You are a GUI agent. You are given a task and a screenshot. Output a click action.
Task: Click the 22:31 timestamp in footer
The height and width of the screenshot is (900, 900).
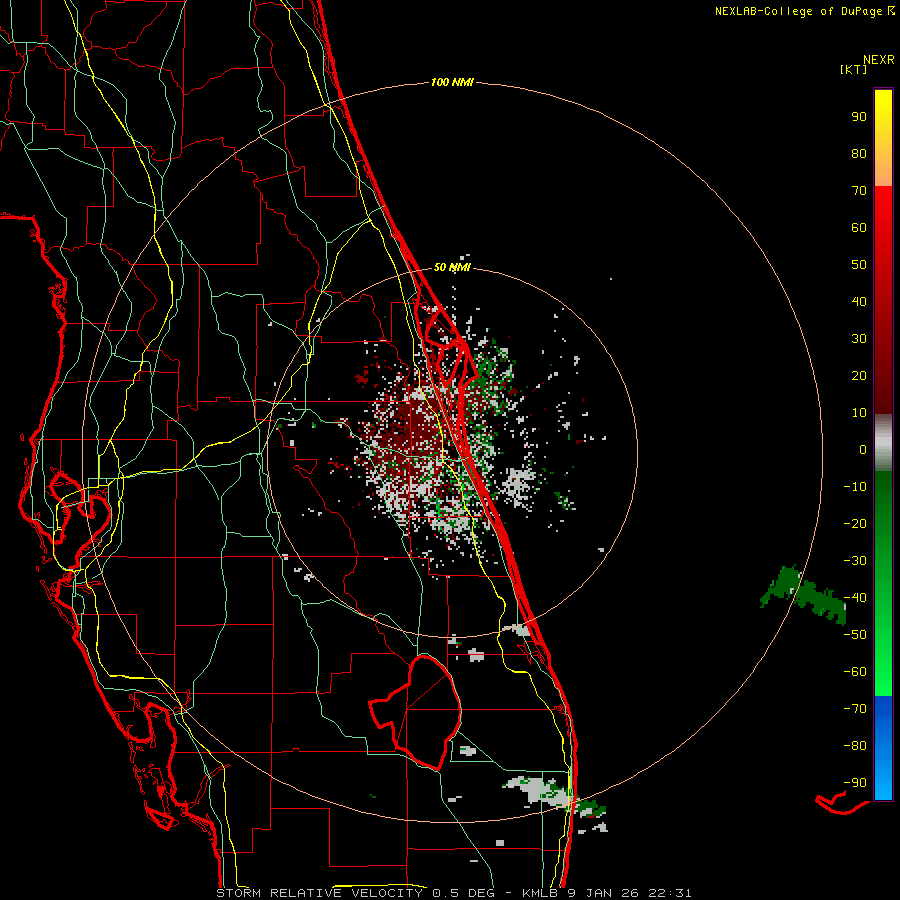click(x=669, y=893)
